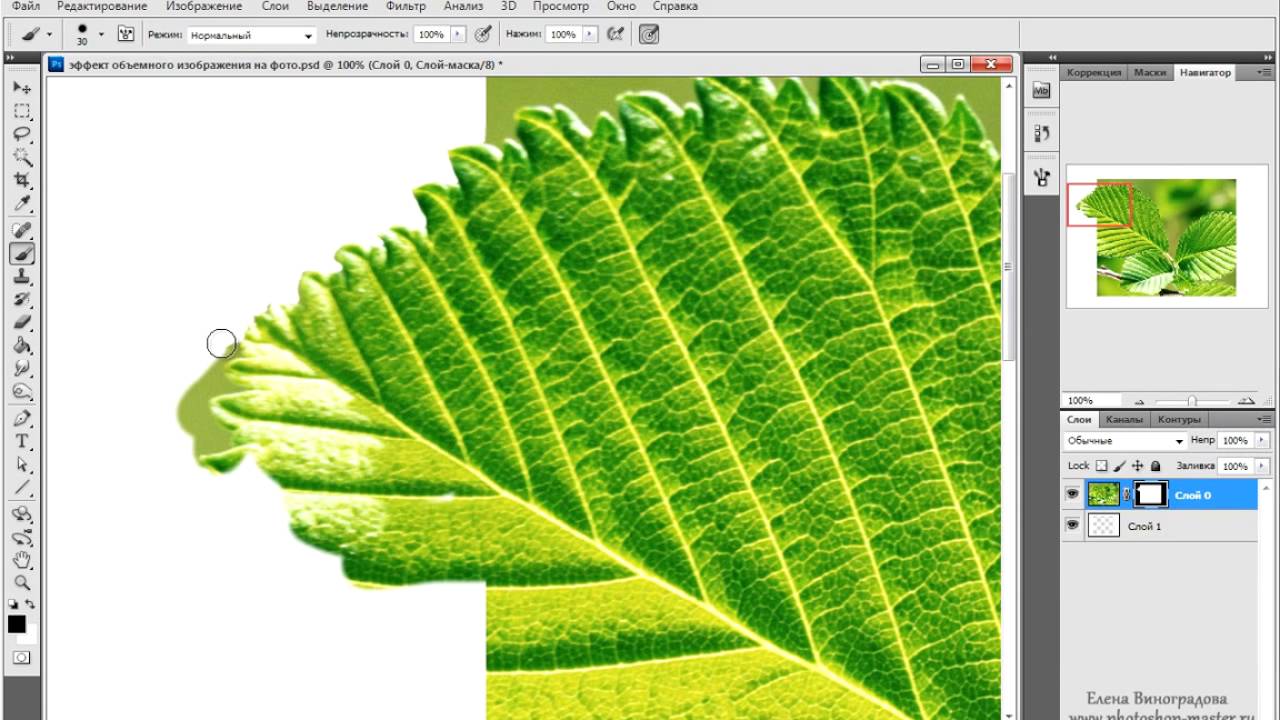The height and width of the screenshot is (720, 1280).
Task: Select the Path Selection tool
Action: [x=22, y=465]
